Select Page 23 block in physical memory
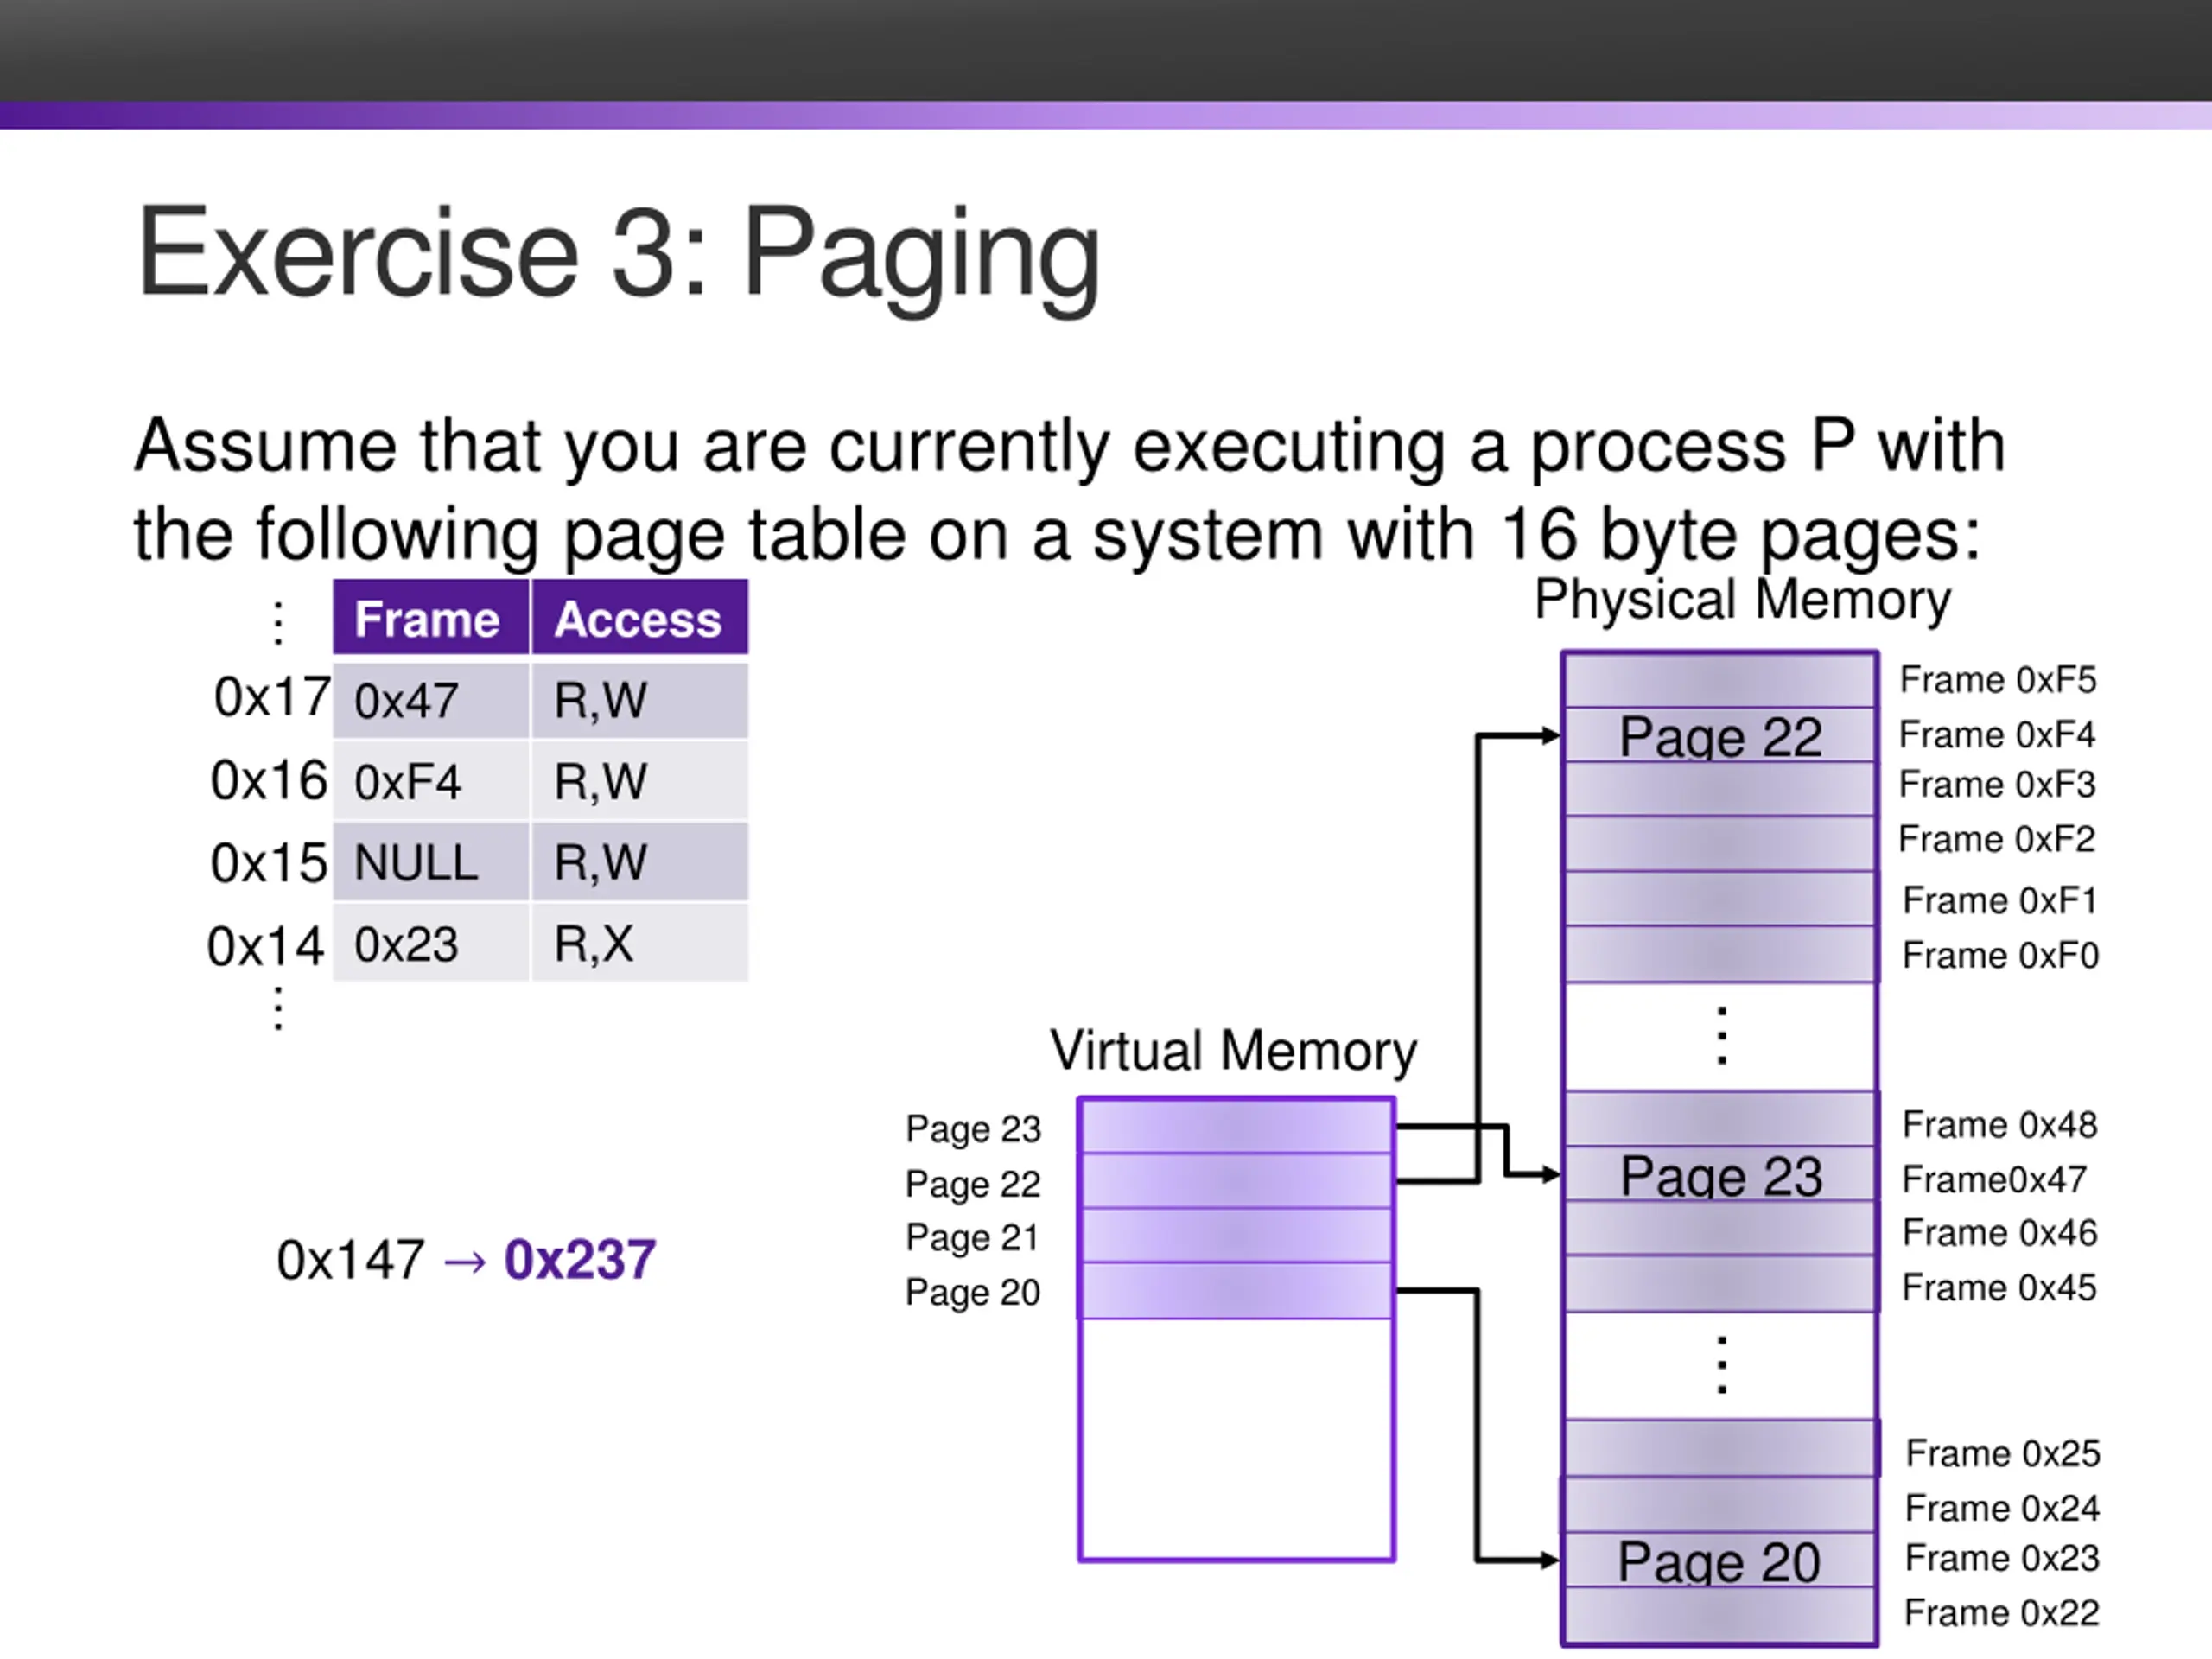 [x=1720, y=1175]
